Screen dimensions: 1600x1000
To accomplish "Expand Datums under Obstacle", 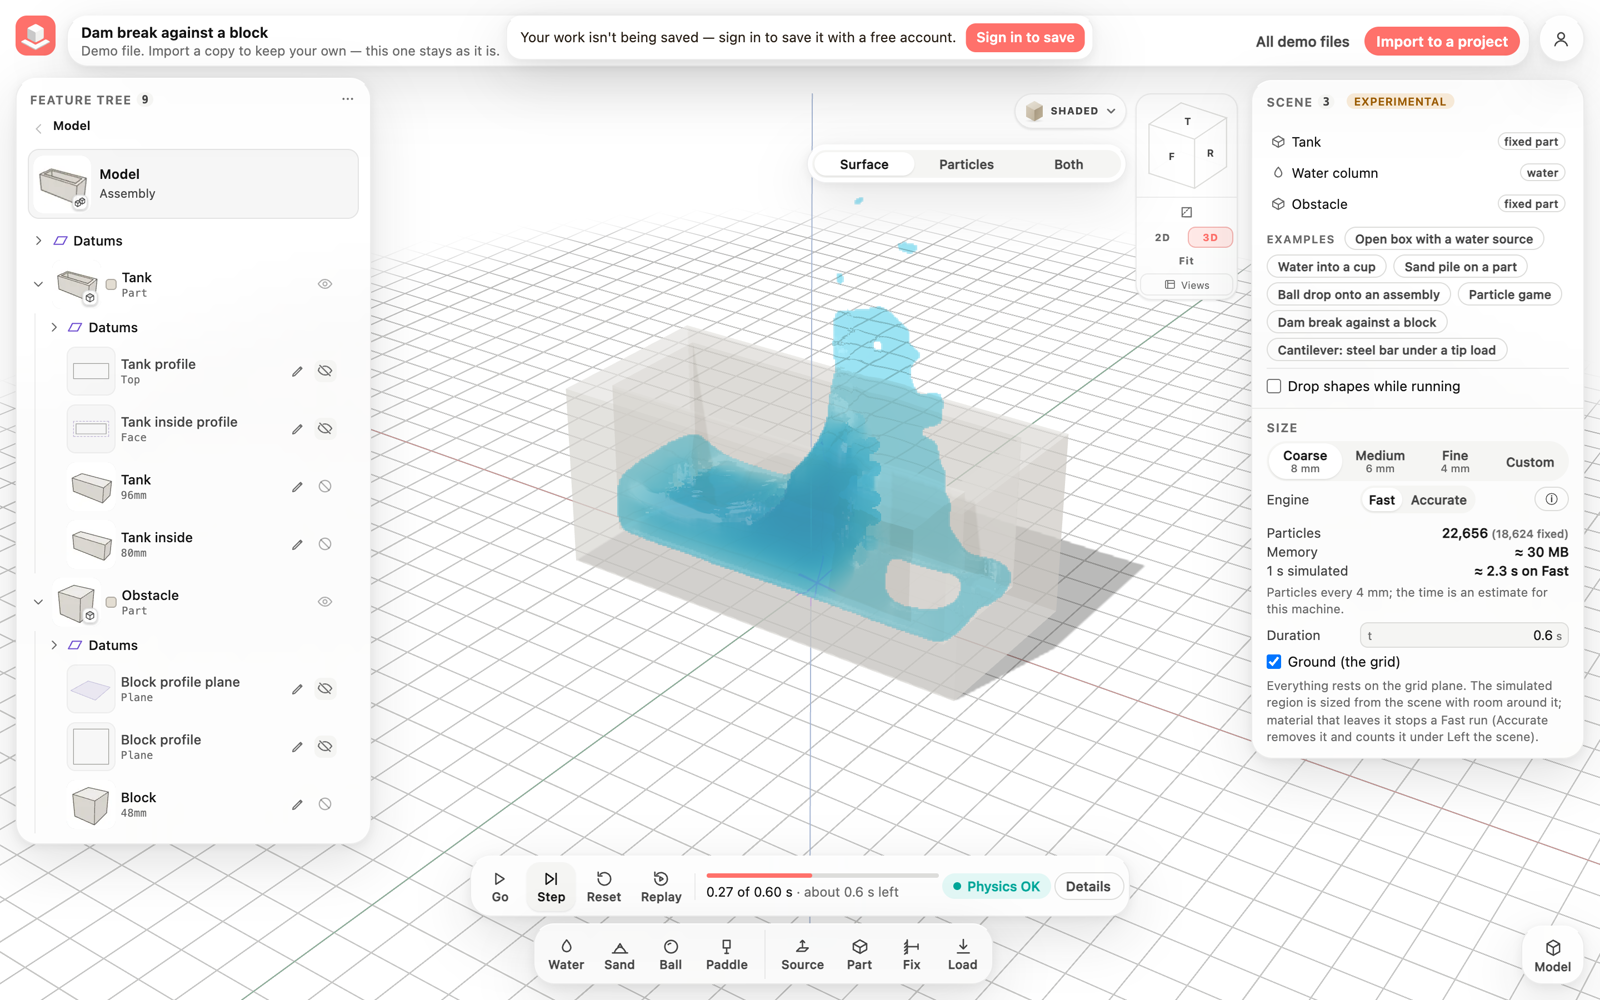I will 54,645.
